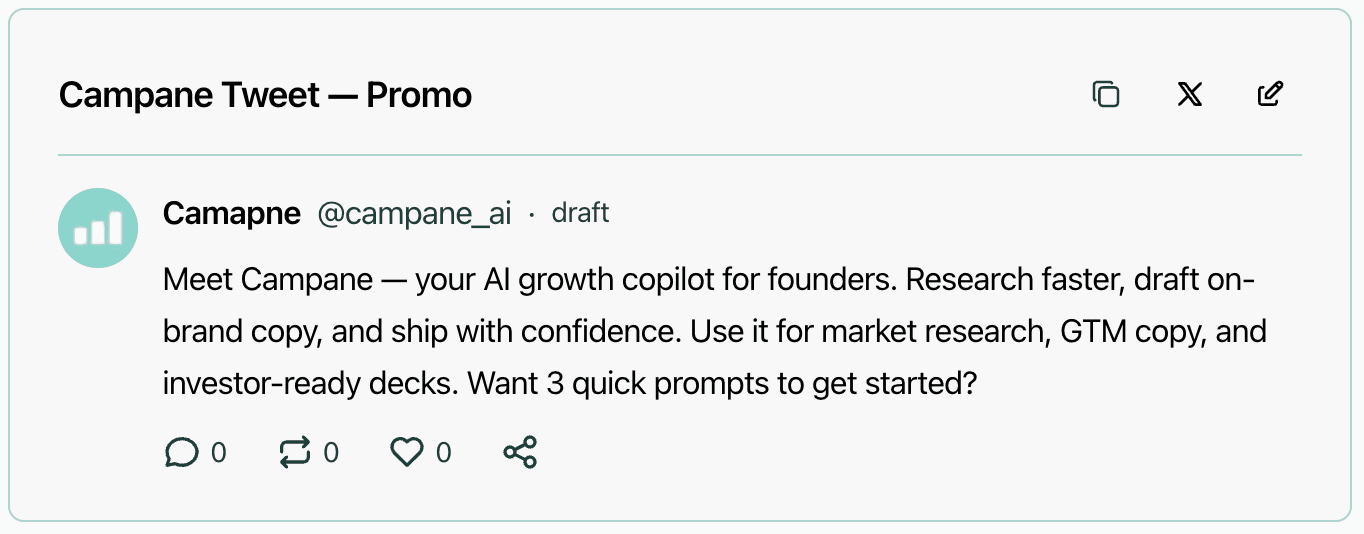Click the Campane Tweet — Promo title
The height and width of the screenshot is (534, 1364).
click(265, 95)
